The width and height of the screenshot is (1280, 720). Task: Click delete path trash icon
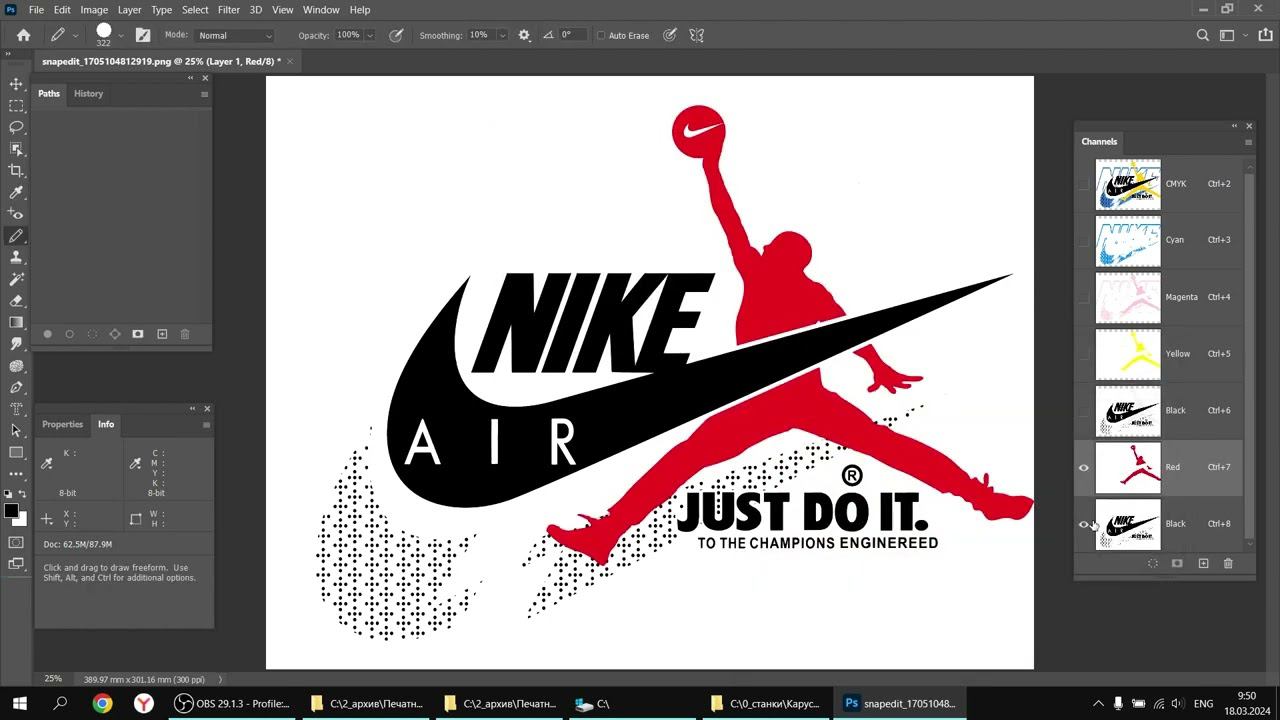click(x=185, y=334)
